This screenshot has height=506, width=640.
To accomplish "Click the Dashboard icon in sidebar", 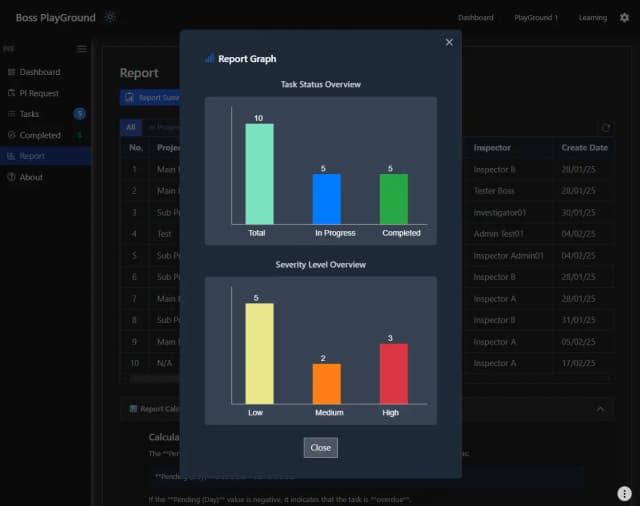I will 11,72.
